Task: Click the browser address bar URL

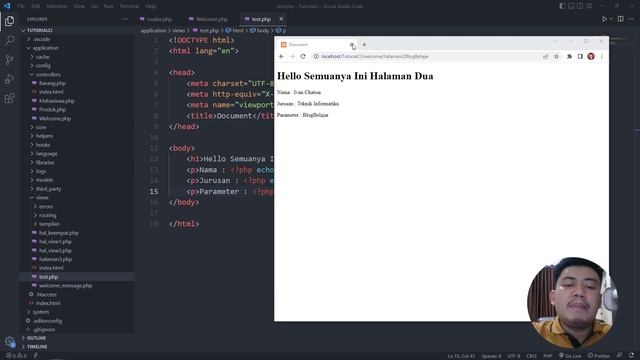Action: 375,56
